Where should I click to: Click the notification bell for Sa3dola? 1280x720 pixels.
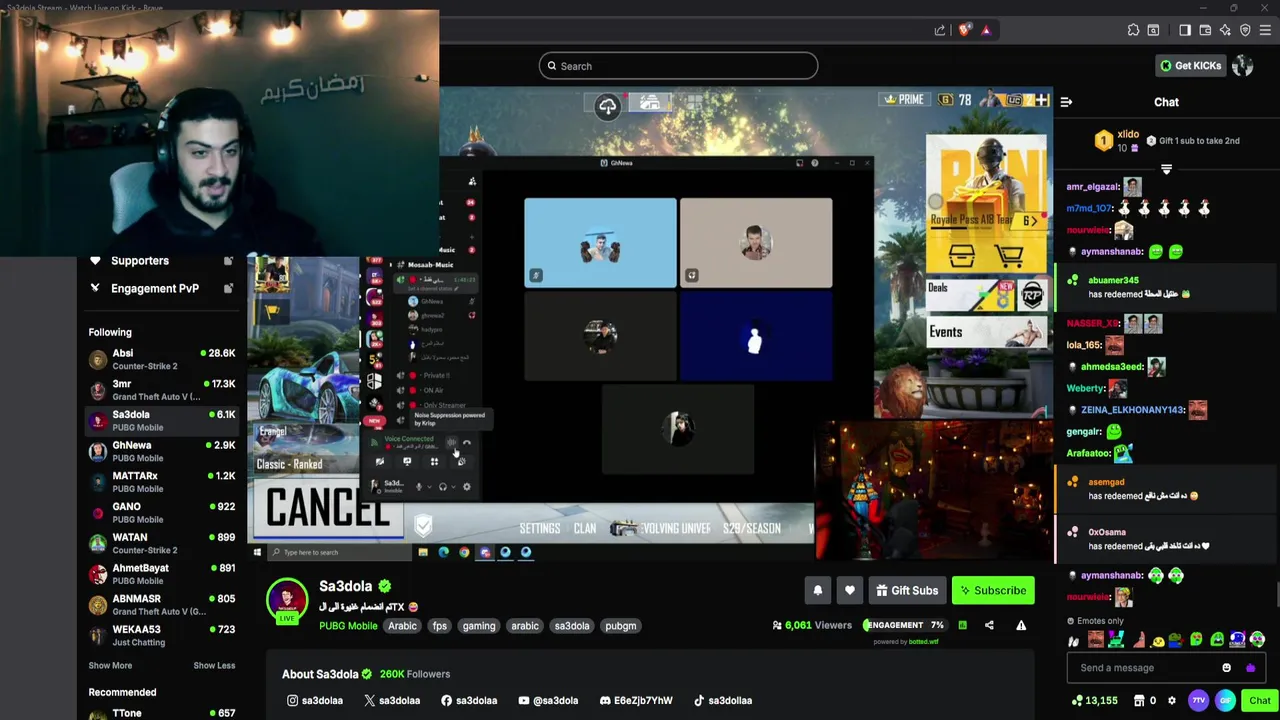point(817,591)
